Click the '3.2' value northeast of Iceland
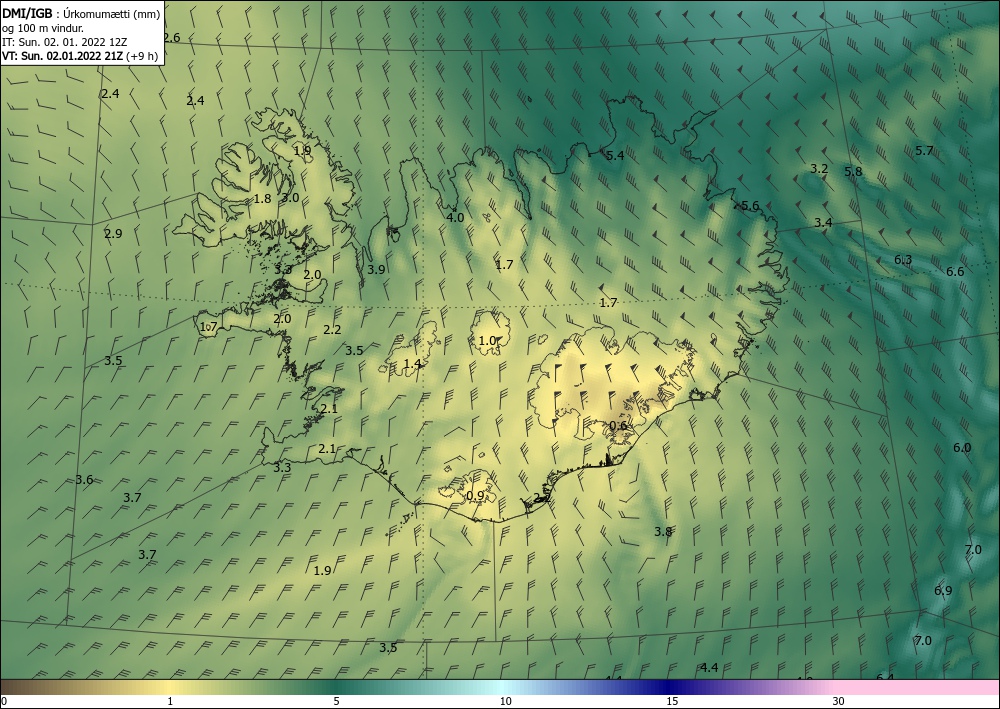Image resolution: width=1000 pixels, height=709 pixels. tap(819, 169)
